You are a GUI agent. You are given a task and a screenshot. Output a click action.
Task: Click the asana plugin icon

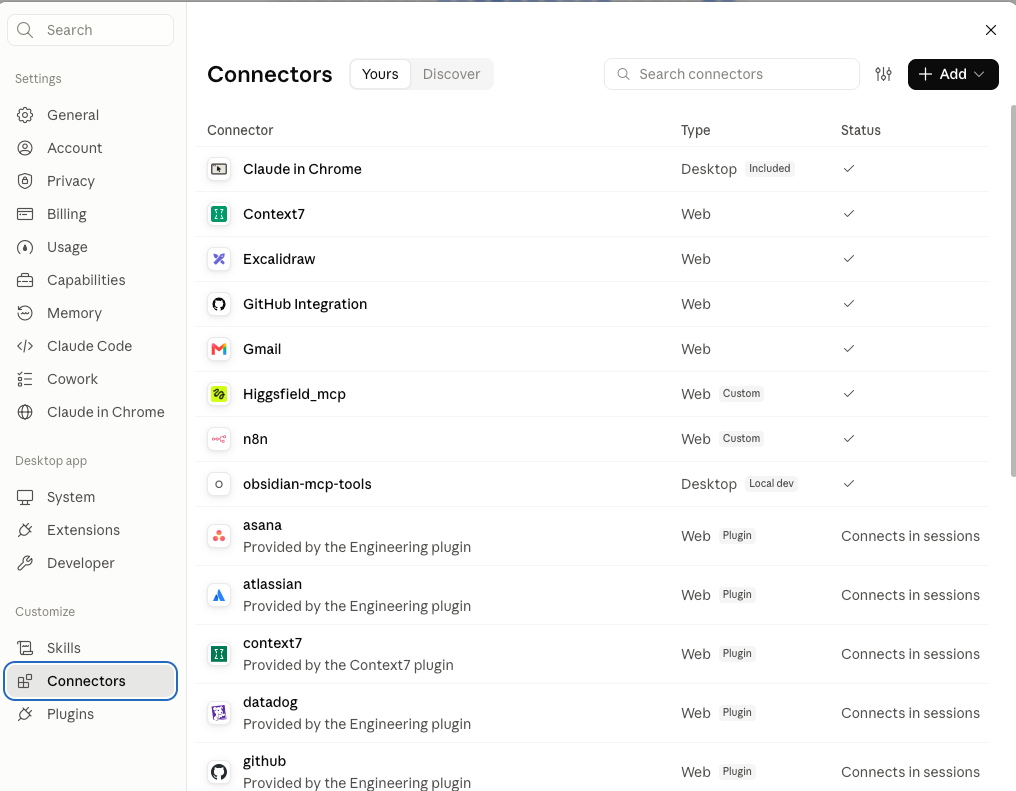point(219,536)
